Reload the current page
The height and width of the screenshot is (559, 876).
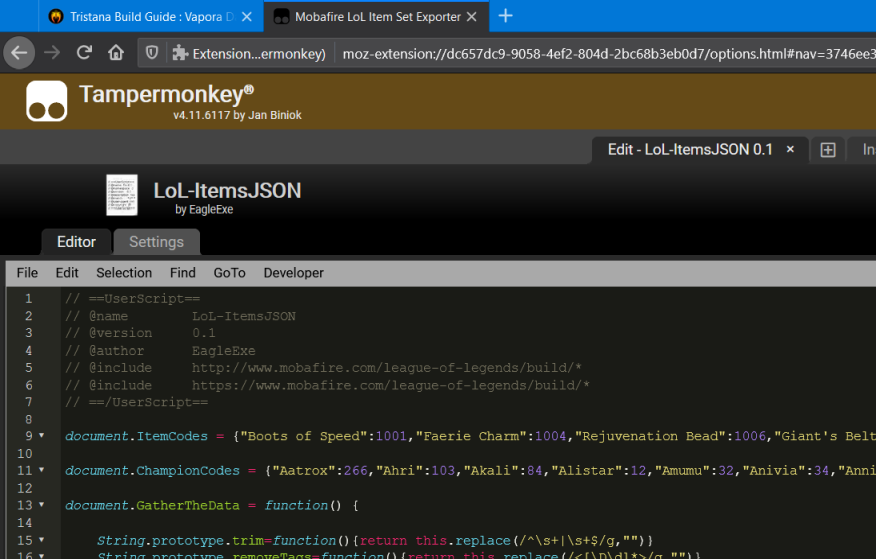point(84,53)
